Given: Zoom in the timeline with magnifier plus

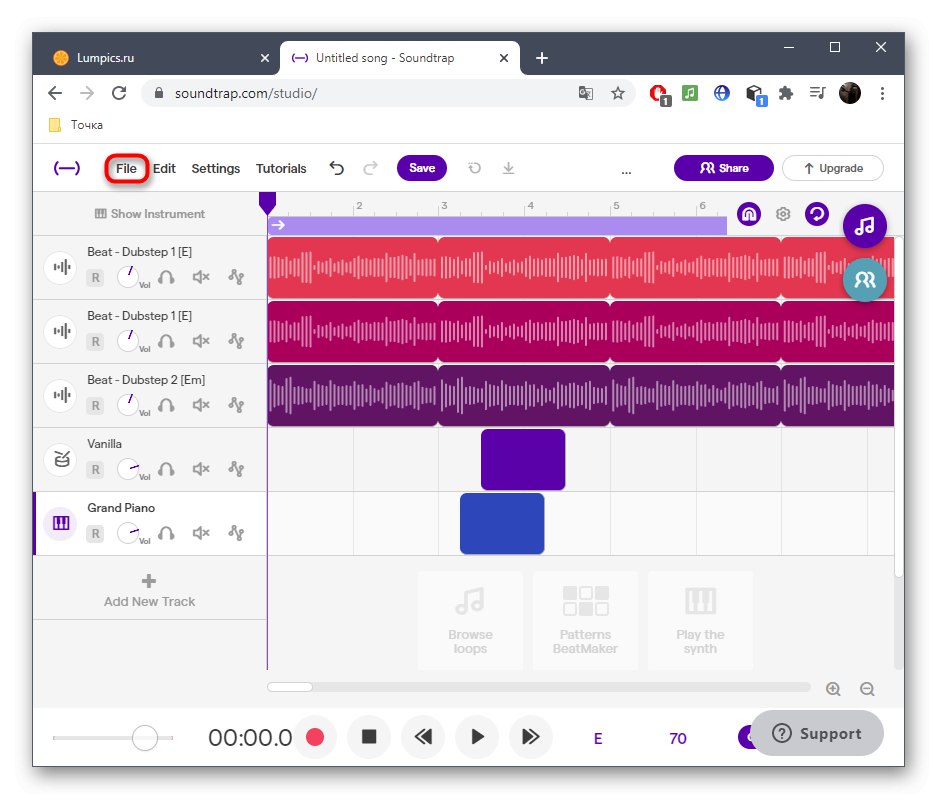Looking at the screenshot, I should click(833, 689).
